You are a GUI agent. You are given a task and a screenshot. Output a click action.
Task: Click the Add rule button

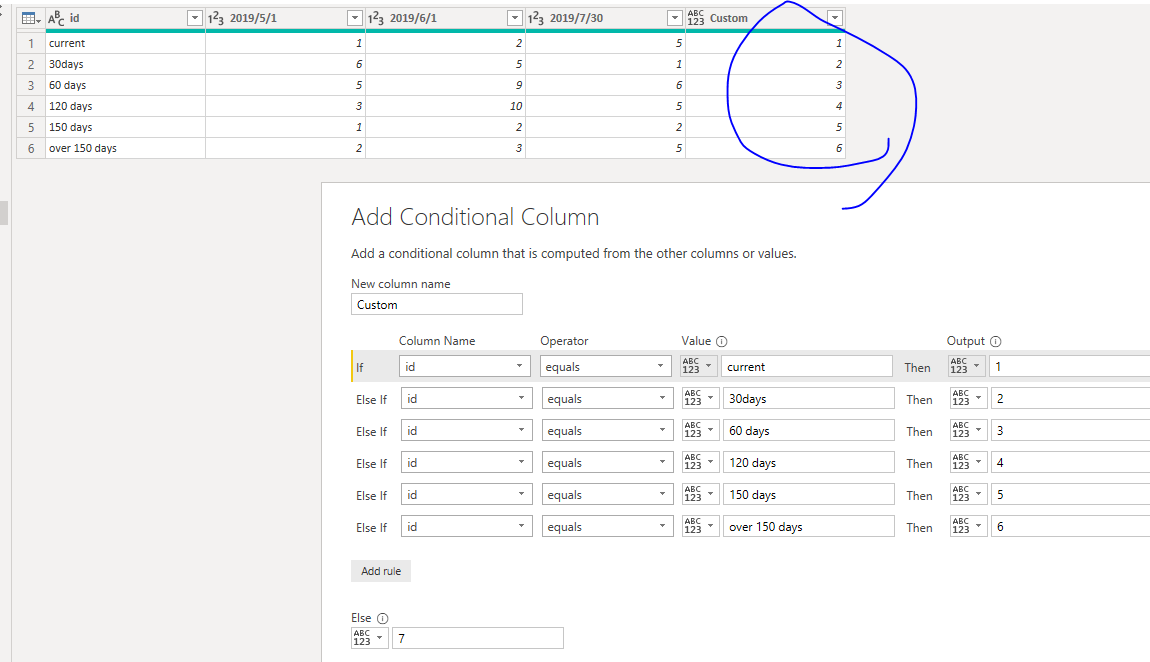click(x=381, y=571)
